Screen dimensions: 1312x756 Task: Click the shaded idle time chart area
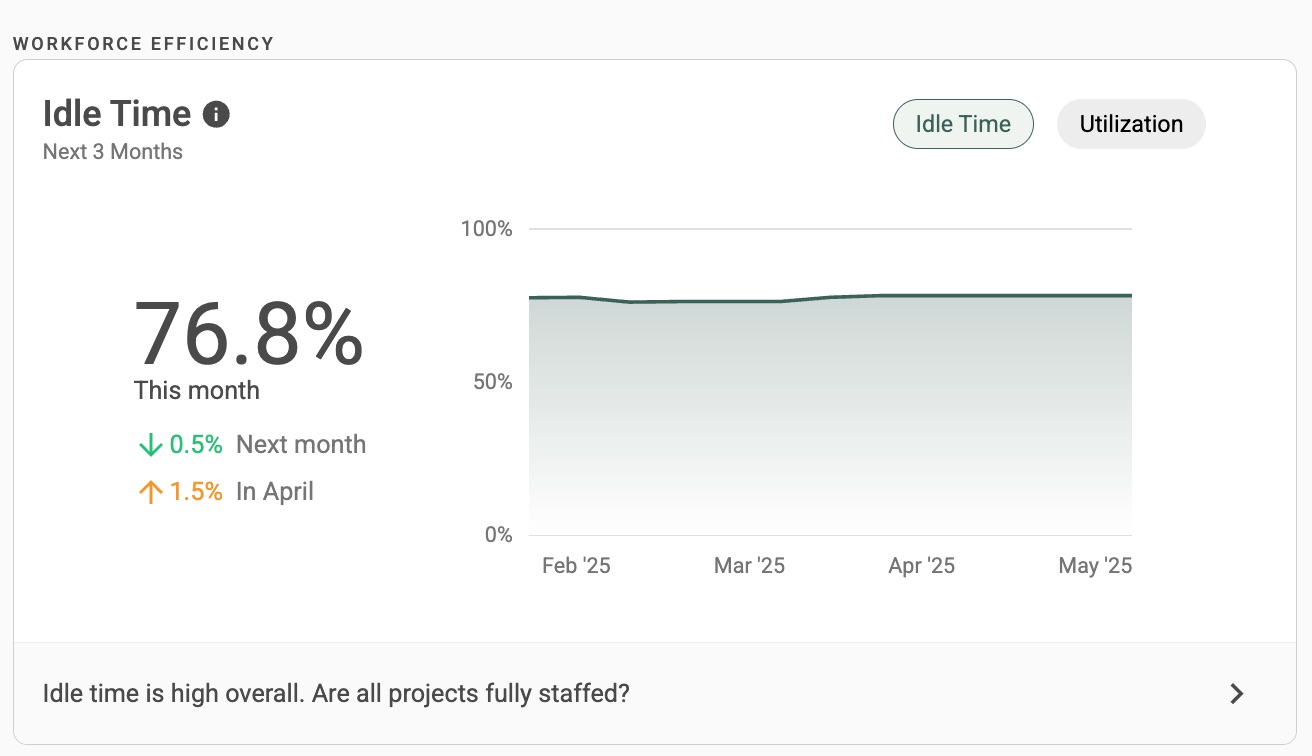[830, 415]
